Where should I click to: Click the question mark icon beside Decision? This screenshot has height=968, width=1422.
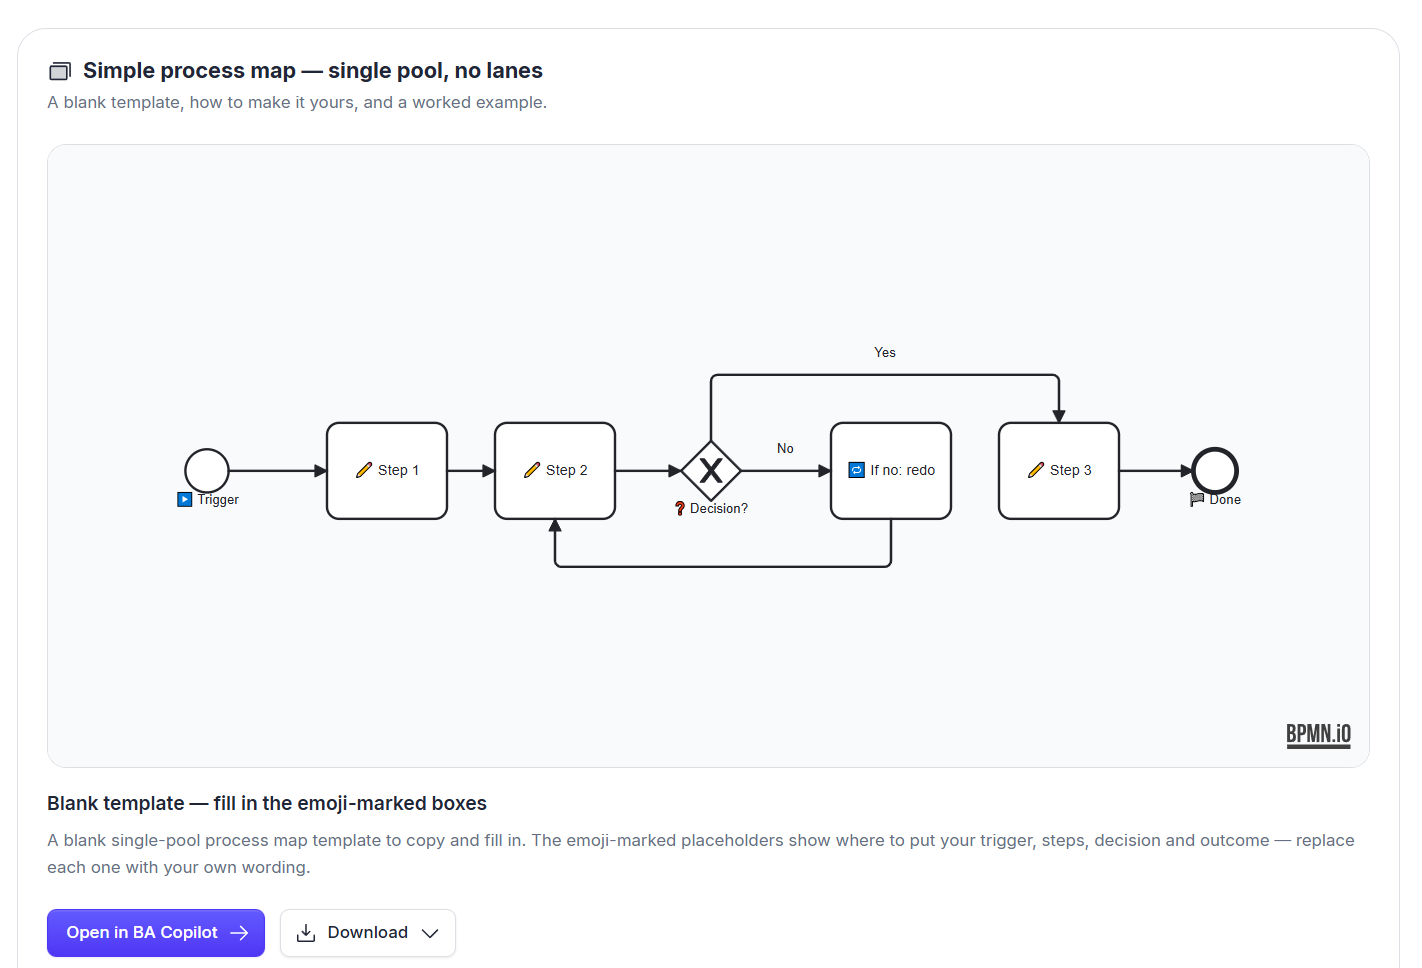pyautogui.click(x=680, y=508)
